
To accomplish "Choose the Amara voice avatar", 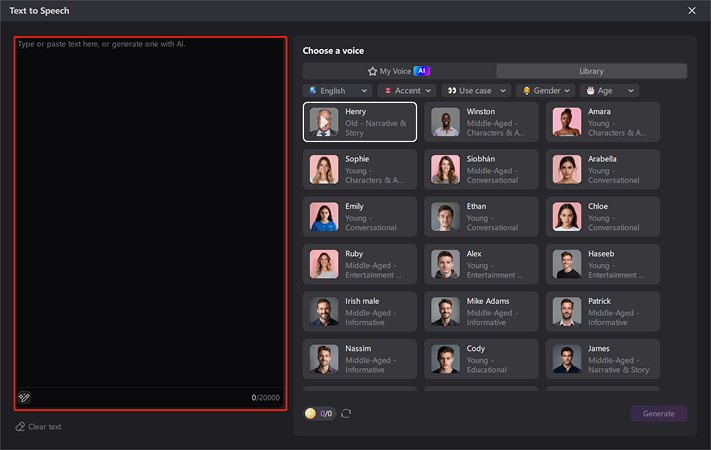I will 567,122.
